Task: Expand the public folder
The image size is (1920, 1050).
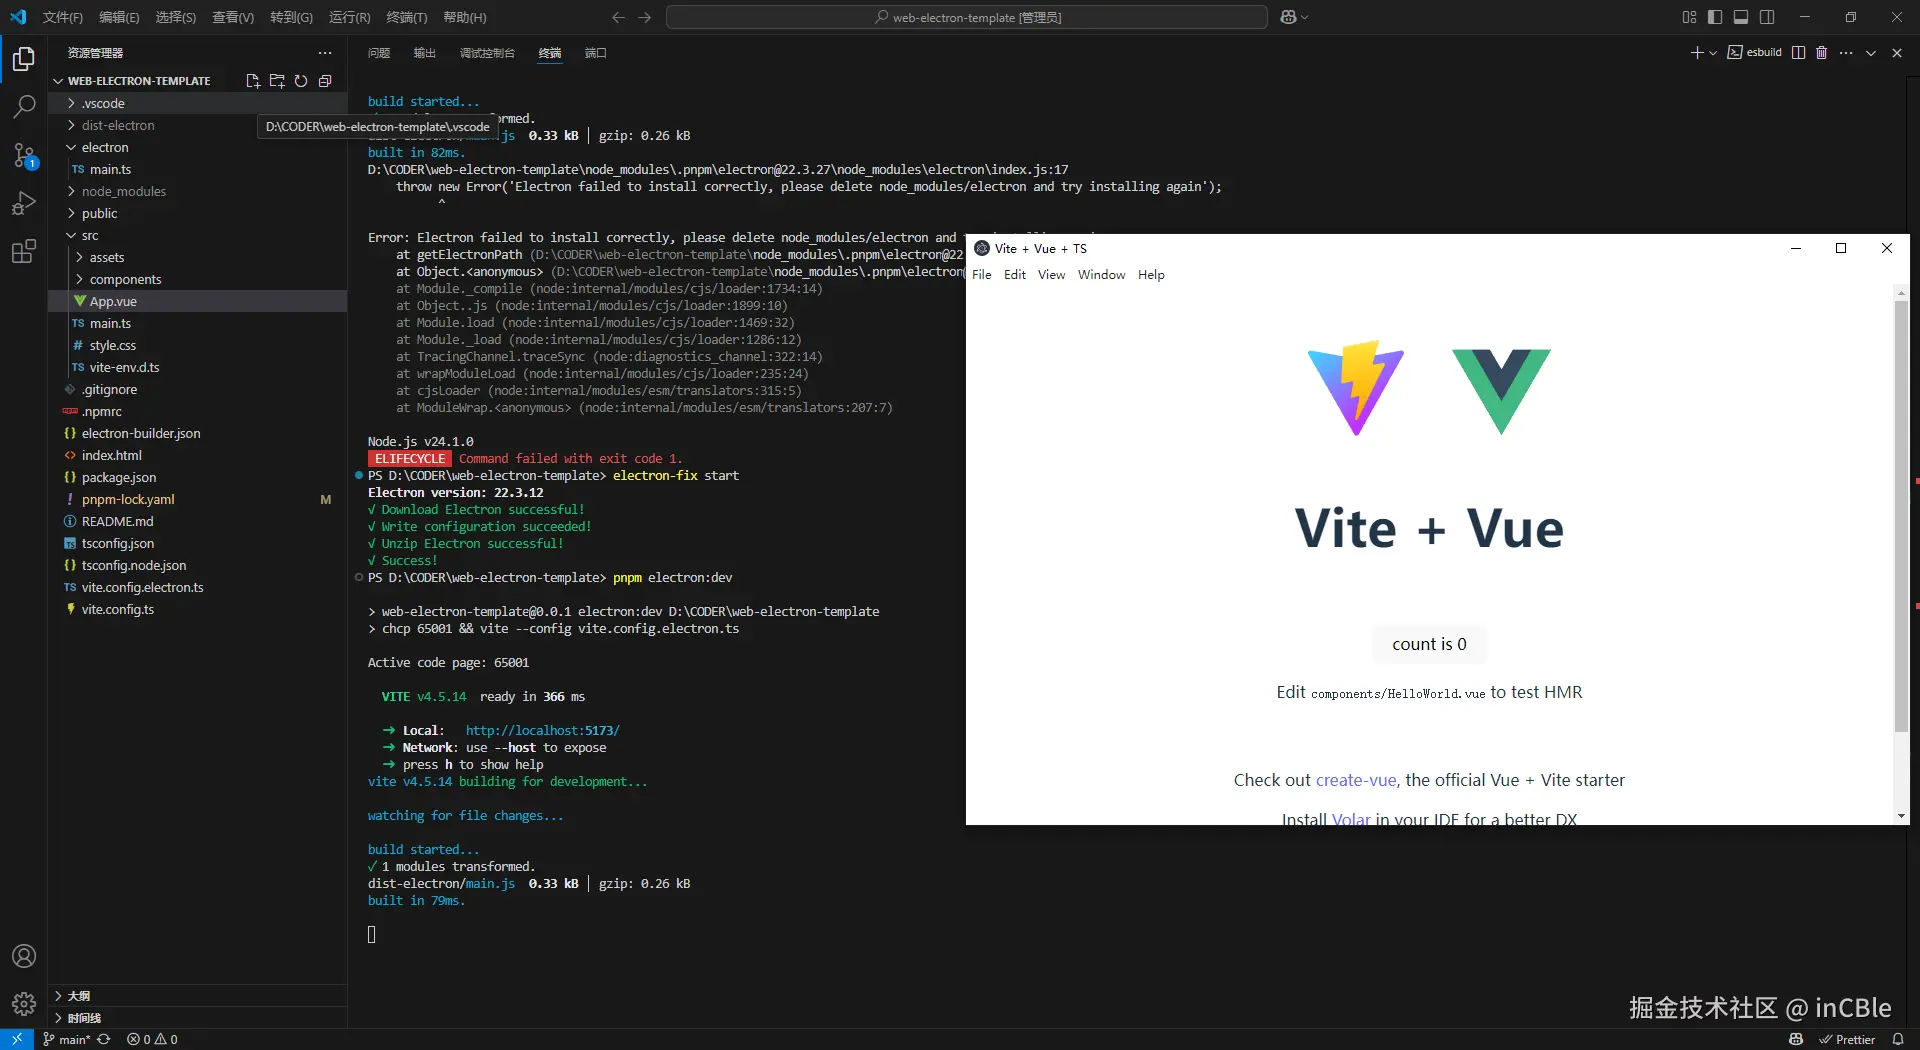Action: [198, 213]
